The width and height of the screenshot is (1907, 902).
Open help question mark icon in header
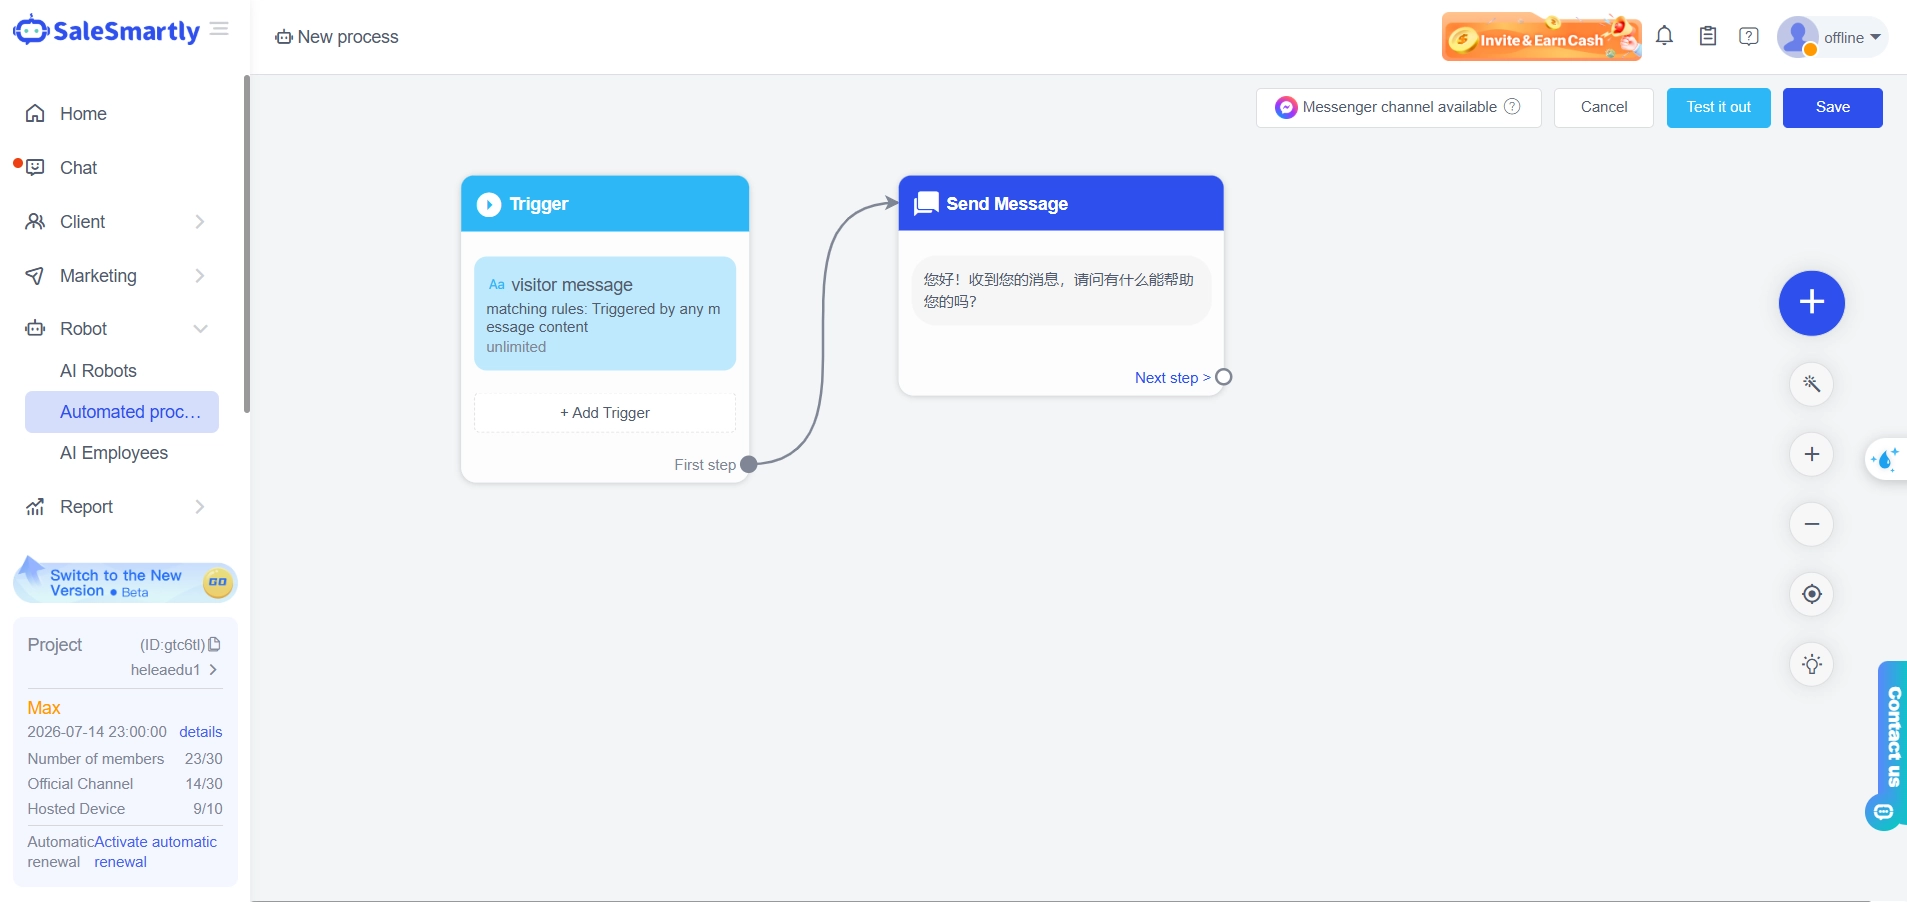pyautogui.click(x=1749, y=36)
